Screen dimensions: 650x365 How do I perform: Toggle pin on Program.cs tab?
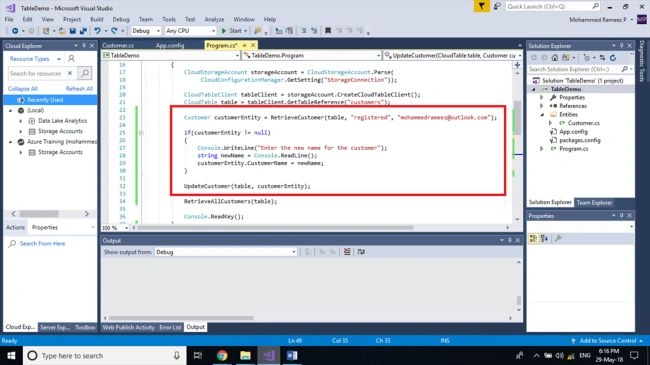click(x=245, y=45)
